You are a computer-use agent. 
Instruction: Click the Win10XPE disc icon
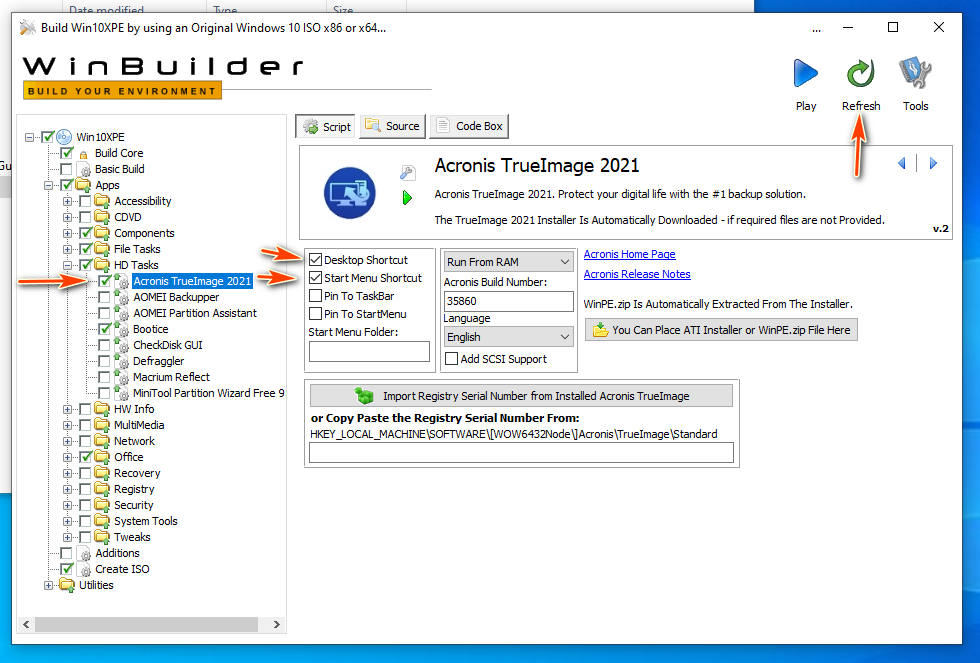click(64, 137)
